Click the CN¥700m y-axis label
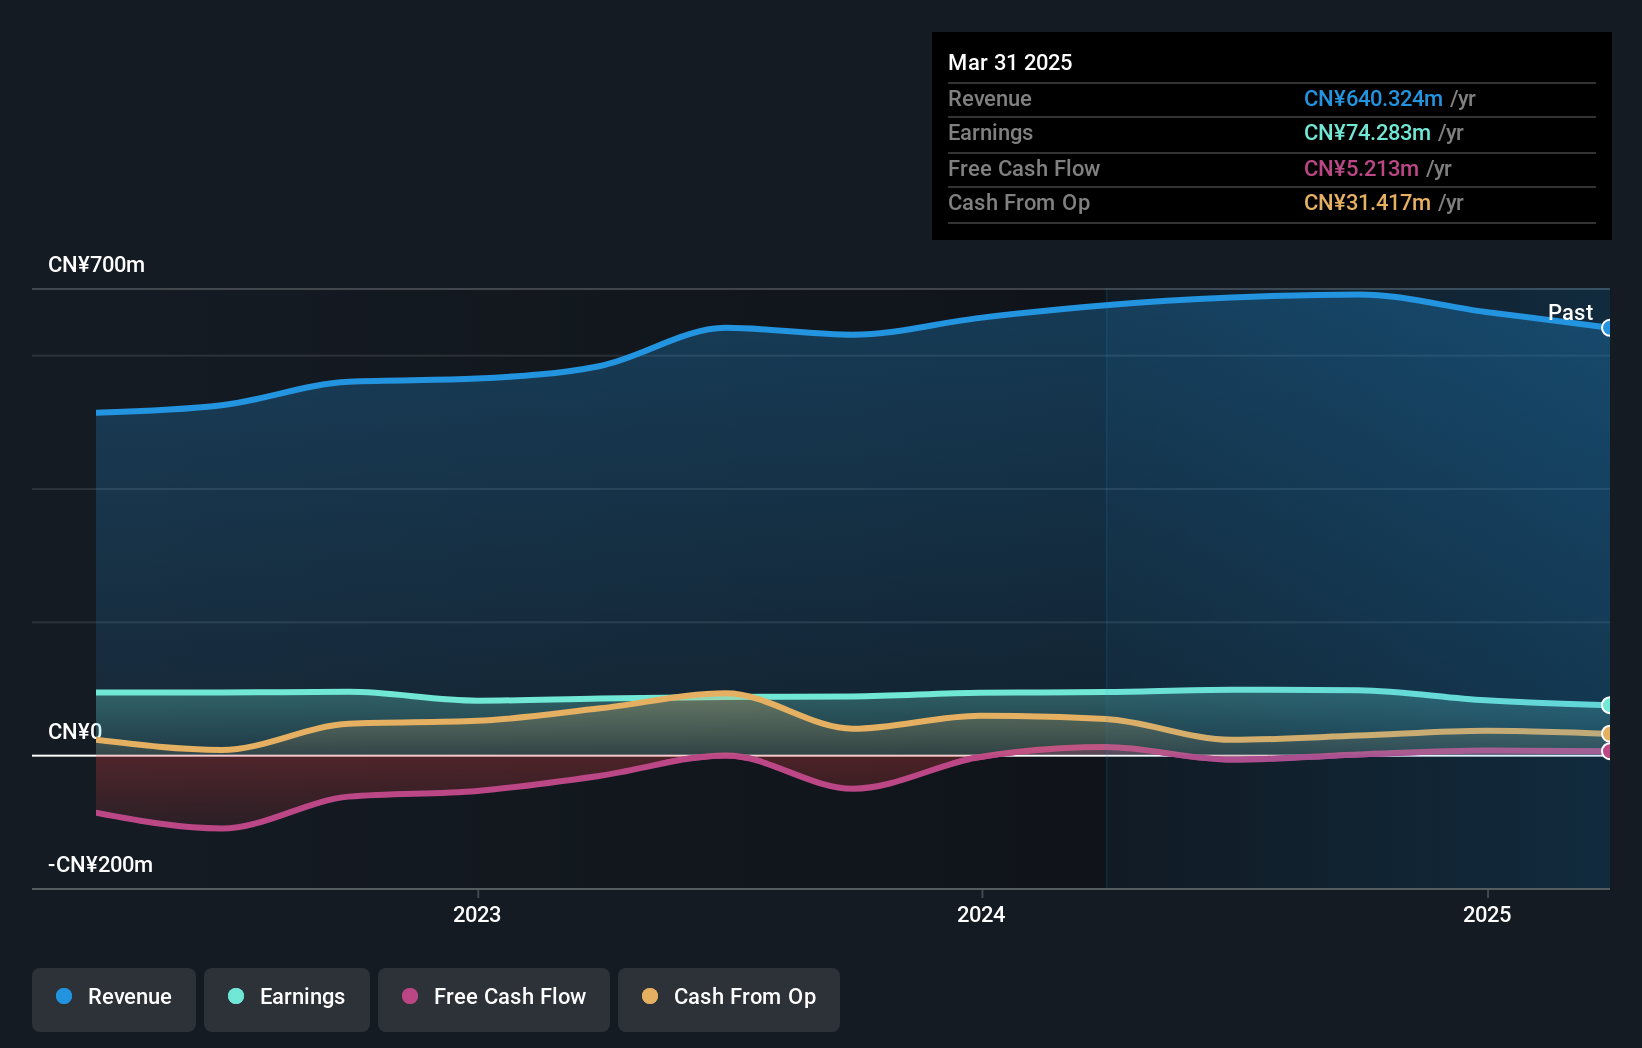Viewport: 1642px width, 1048px height. [x=97, y=265]
